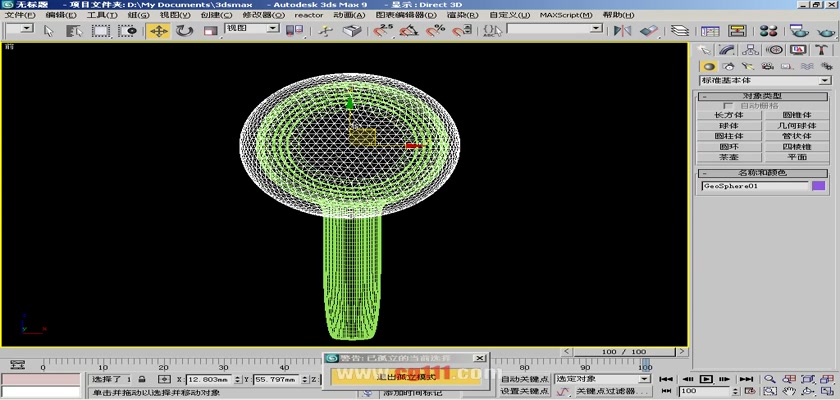The image size is (840, 400).
Task: Click the Align tool icon
Action: pyautogui.click(x=649, y=31)
